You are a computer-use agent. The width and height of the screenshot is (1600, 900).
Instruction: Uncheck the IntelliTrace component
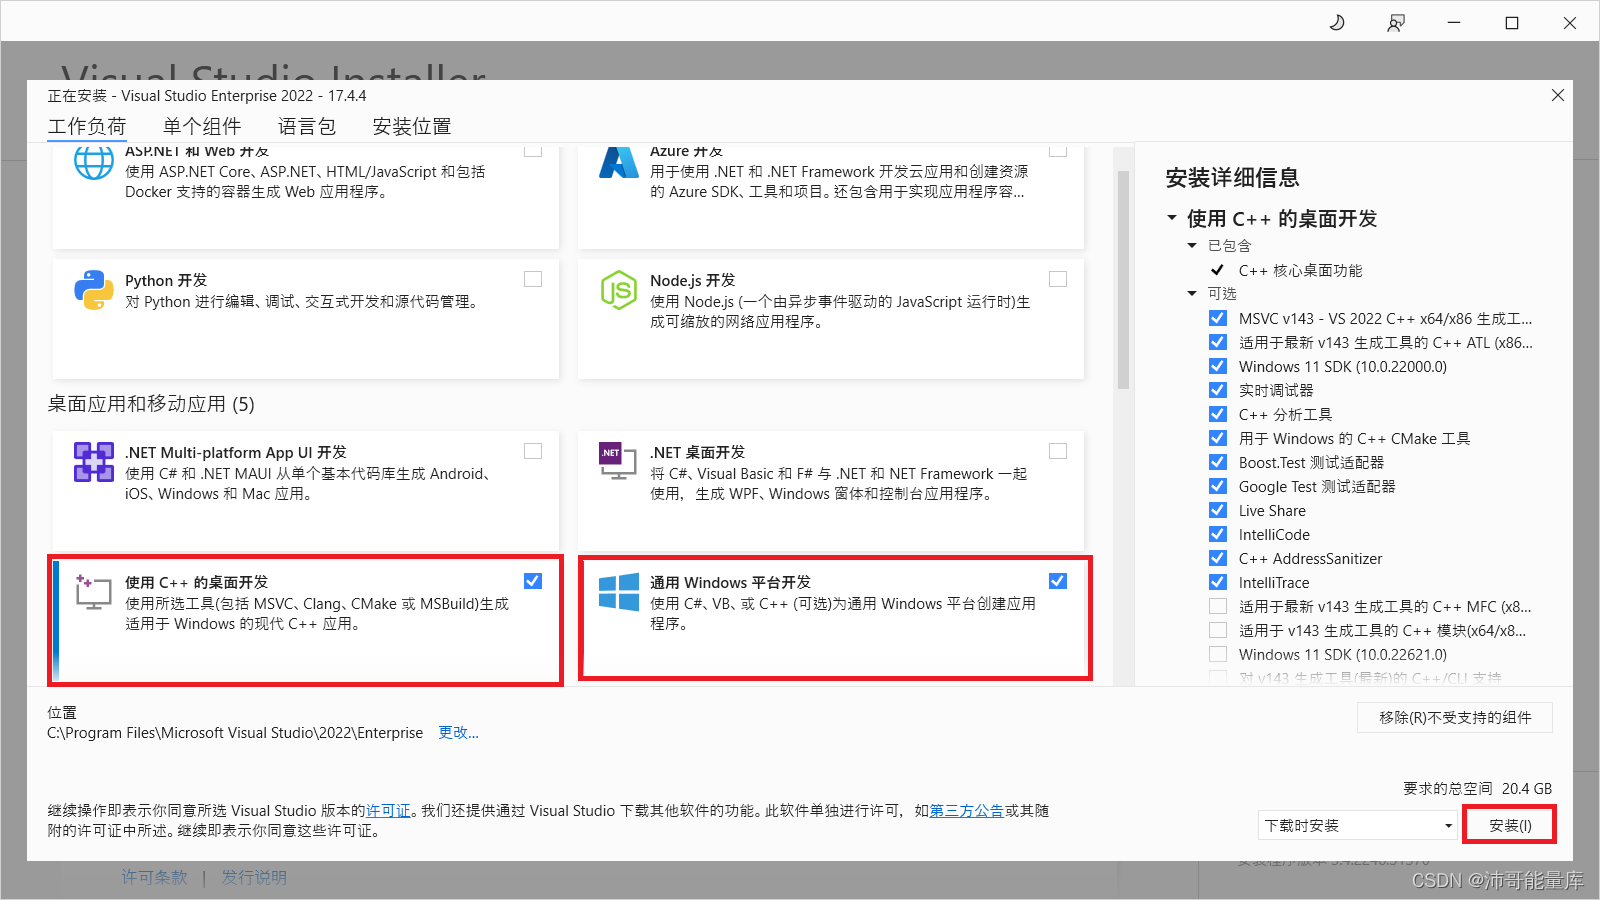point(1218,582)
